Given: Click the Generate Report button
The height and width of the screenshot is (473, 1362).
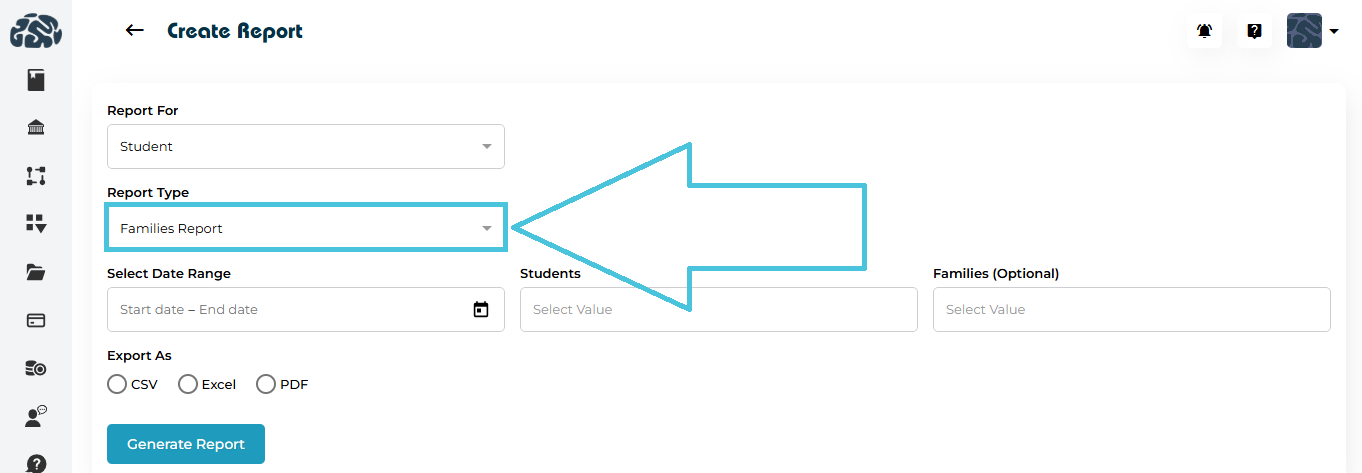Looking at the screenshot, I should tap(186, 444).
